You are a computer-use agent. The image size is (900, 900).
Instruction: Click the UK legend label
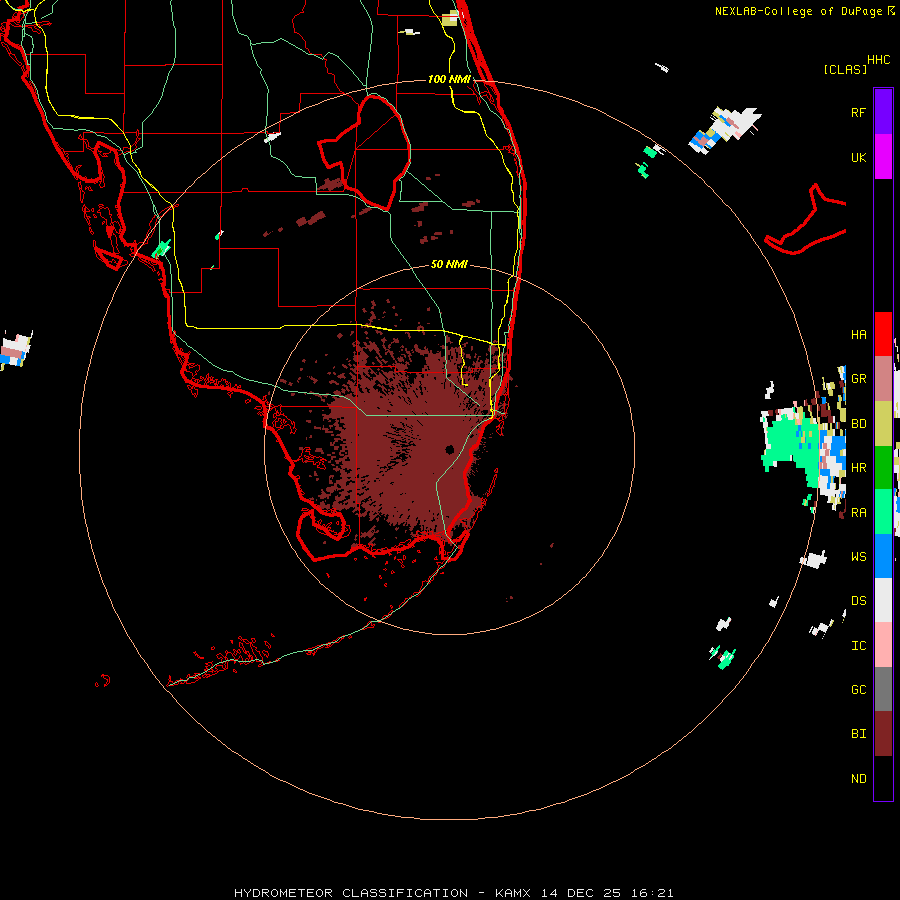coord(859,157)
